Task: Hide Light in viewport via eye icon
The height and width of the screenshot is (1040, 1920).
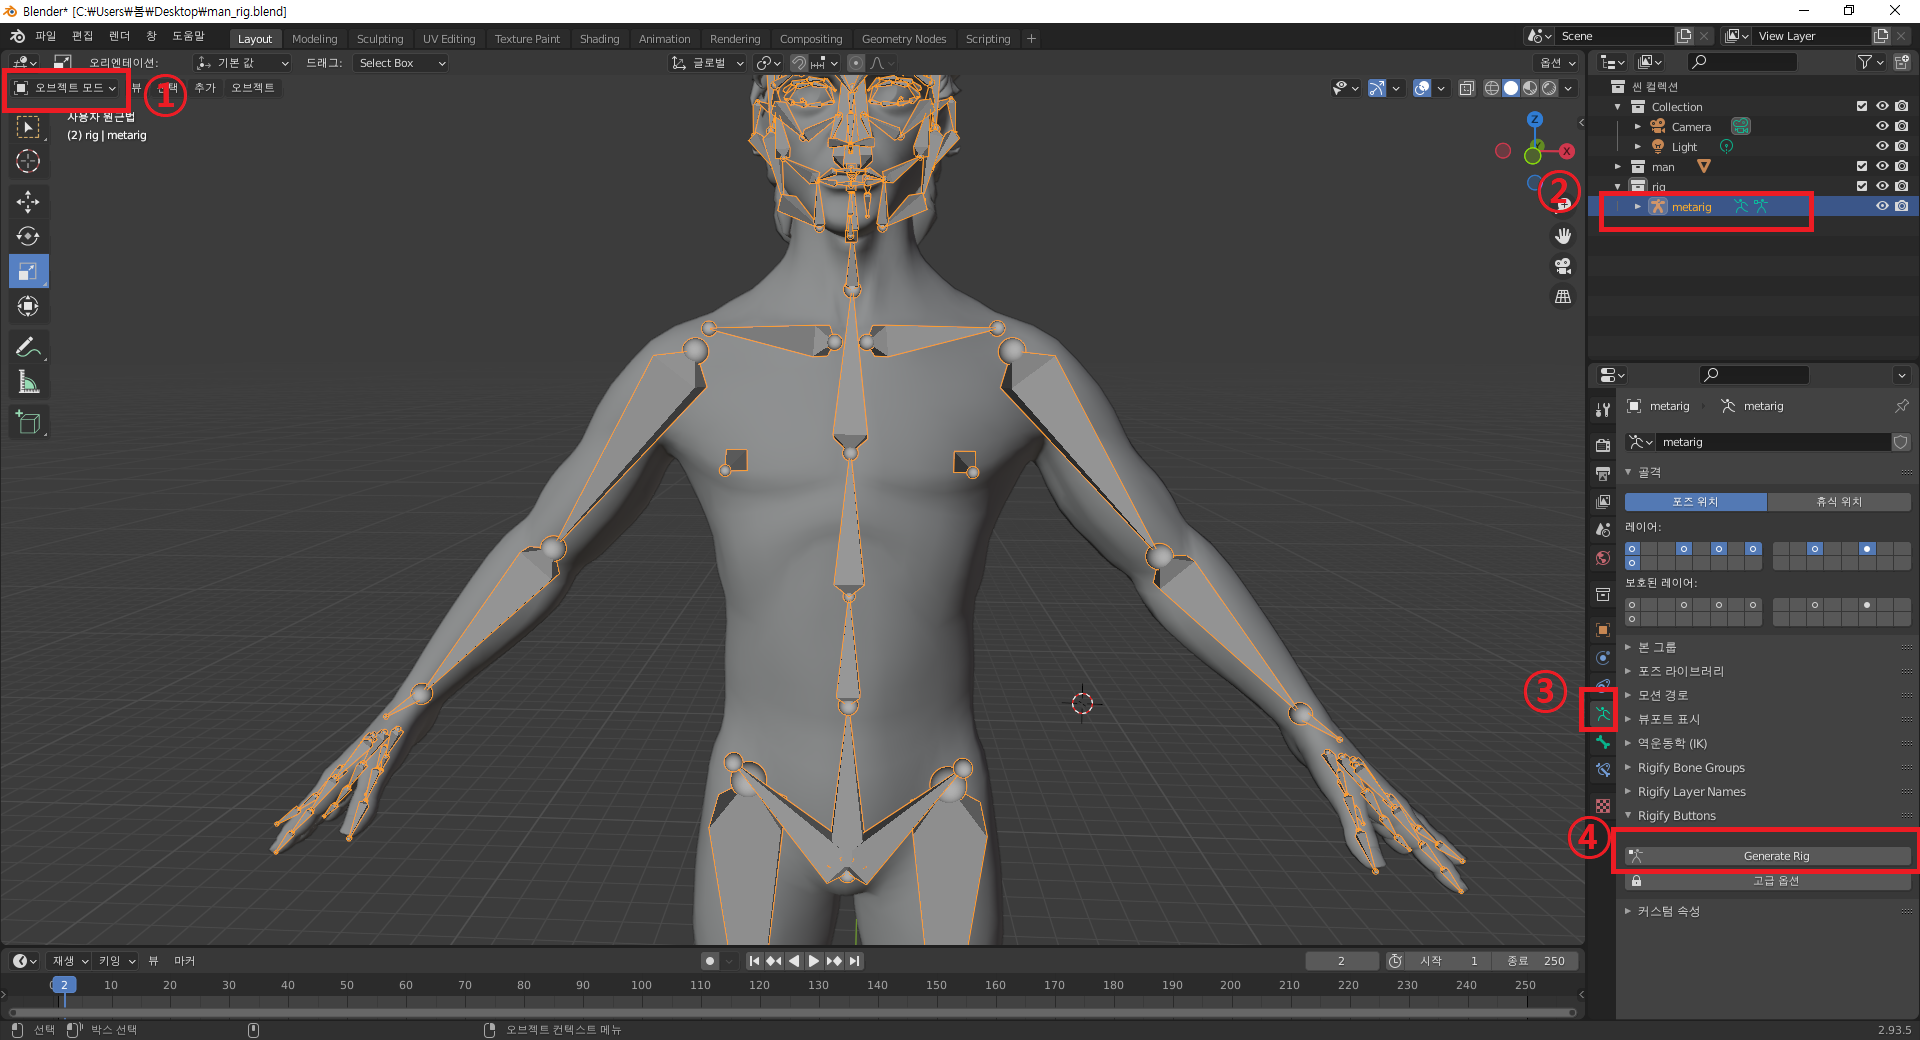Action: click(x=1882, y=147)
